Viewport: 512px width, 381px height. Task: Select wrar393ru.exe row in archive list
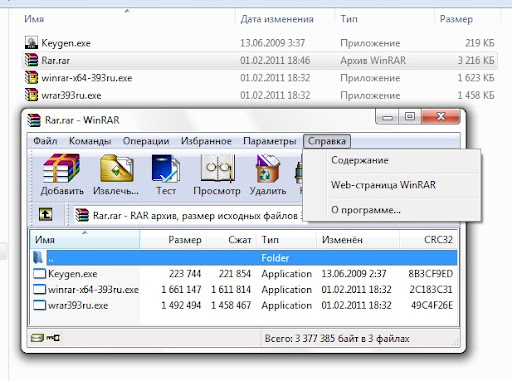click(x=243, y=305)
